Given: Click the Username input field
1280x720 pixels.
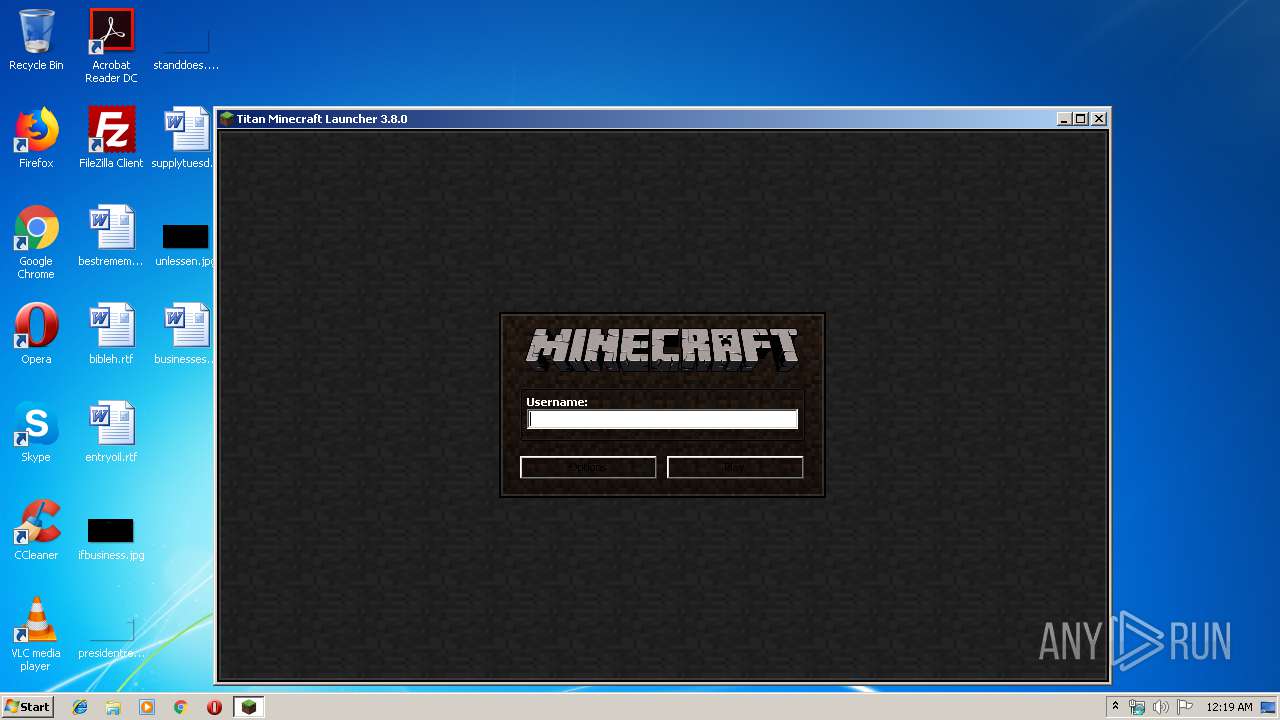Looking at the screenshot, I should point(662,420).
